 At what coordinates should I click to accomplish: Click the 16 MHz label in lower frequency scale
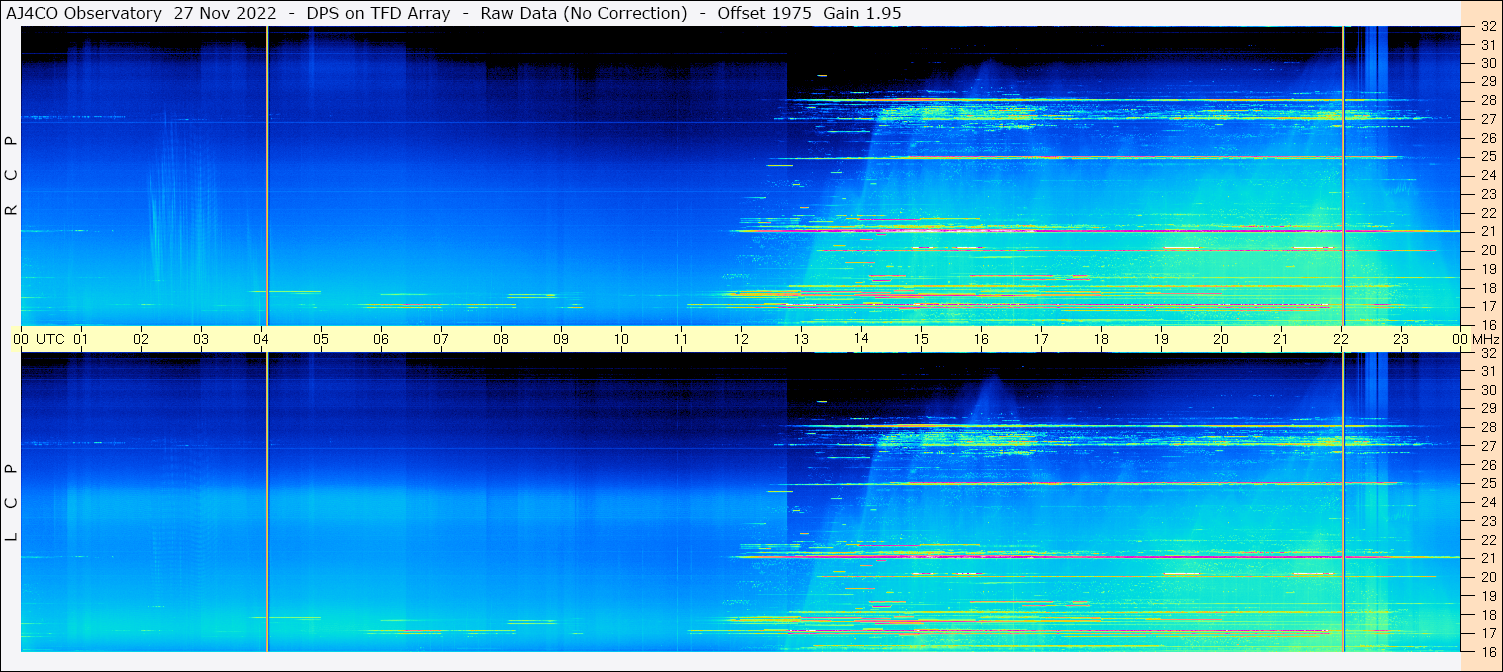pyautogui.click(x=1488, y=651)
